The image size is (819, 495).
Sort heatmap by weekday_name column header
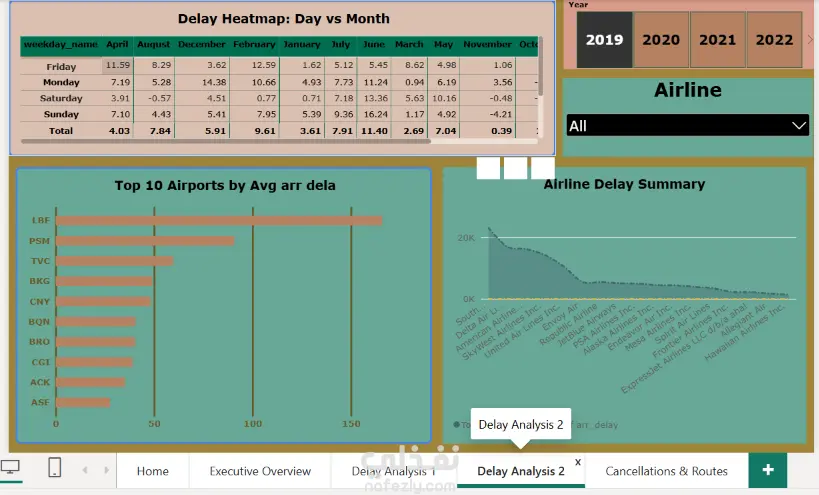tap(61, 44)
